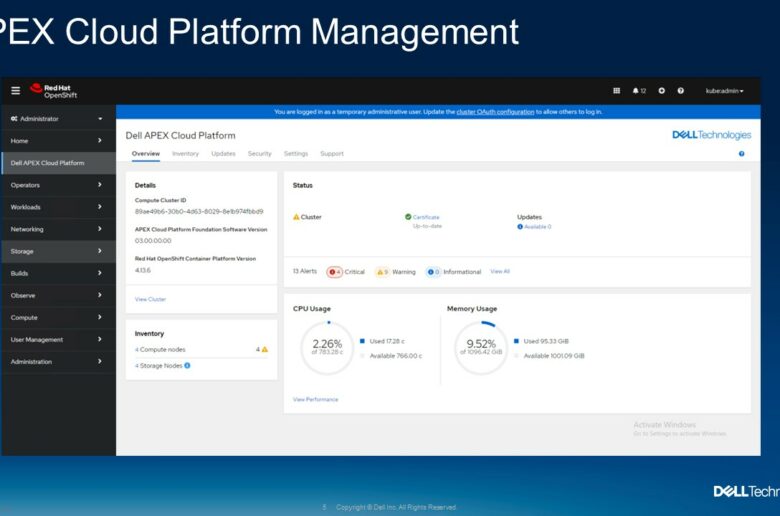Click the Red Hat OpenShift logo
The image size is (780, 516).
coord(54,91)
